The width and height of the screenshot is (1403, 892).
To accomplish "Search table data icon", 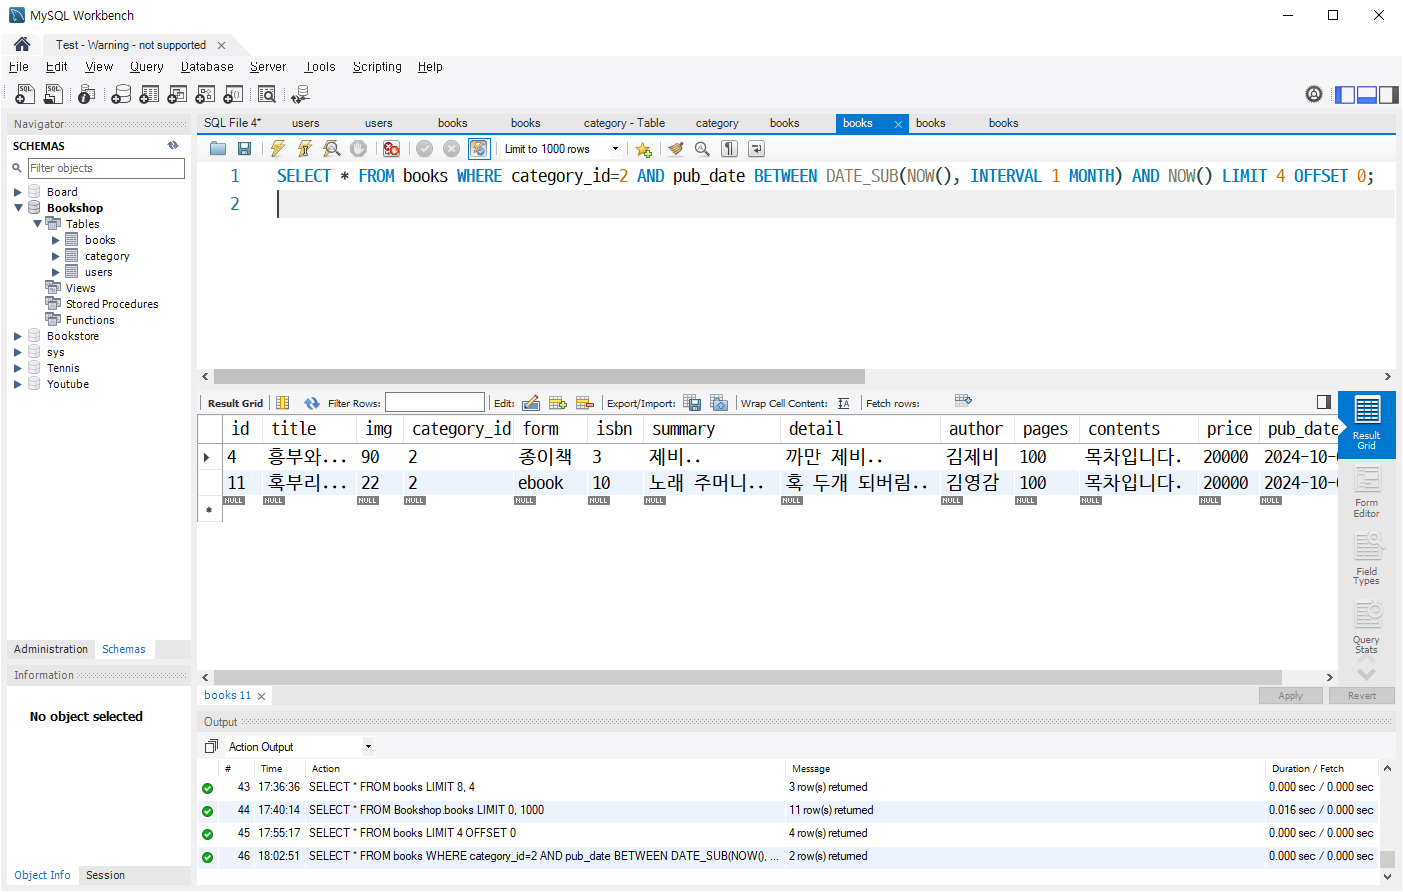I will tap(267, 94).
